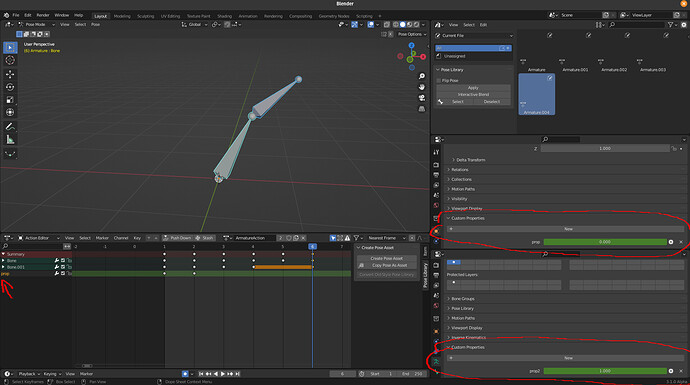The height and width of the screenshot is (385, 690).
Task: Toggle Bone.001 channel mute checkbox
Action: click(63, 267)
